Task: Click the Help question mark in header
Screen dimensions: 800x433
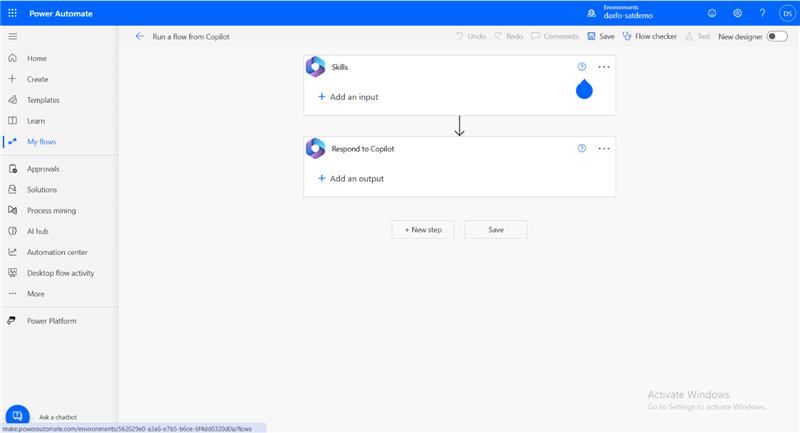Action: pos(762,13)
